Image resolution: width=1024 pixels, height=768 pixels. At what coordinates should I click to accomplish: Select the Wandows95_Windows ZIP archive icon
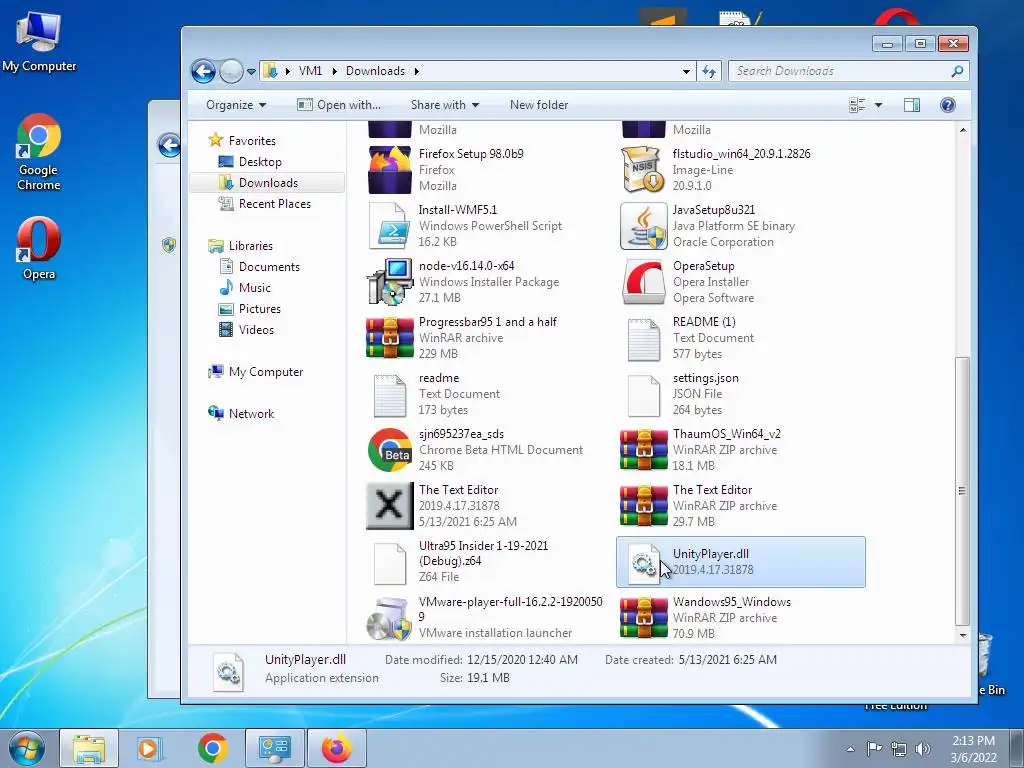[643, 618]
